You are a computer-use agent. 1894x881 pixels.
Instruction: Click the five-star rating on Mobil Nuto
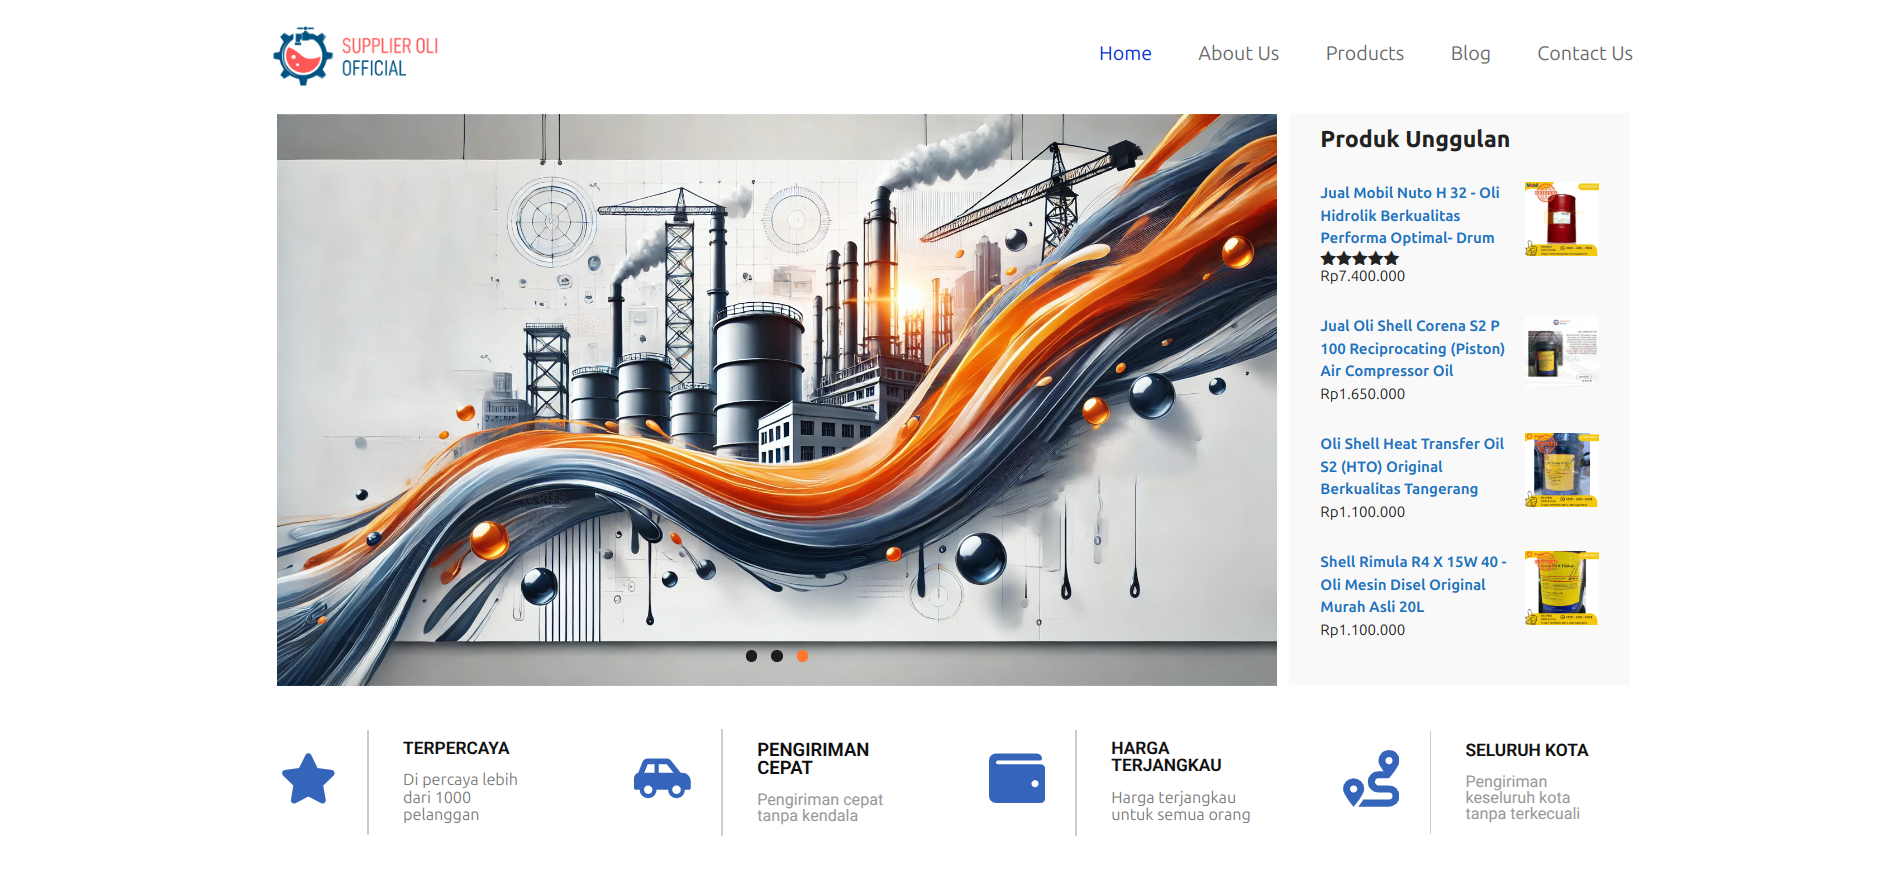pyautogui.click(x=1359, y=258)
